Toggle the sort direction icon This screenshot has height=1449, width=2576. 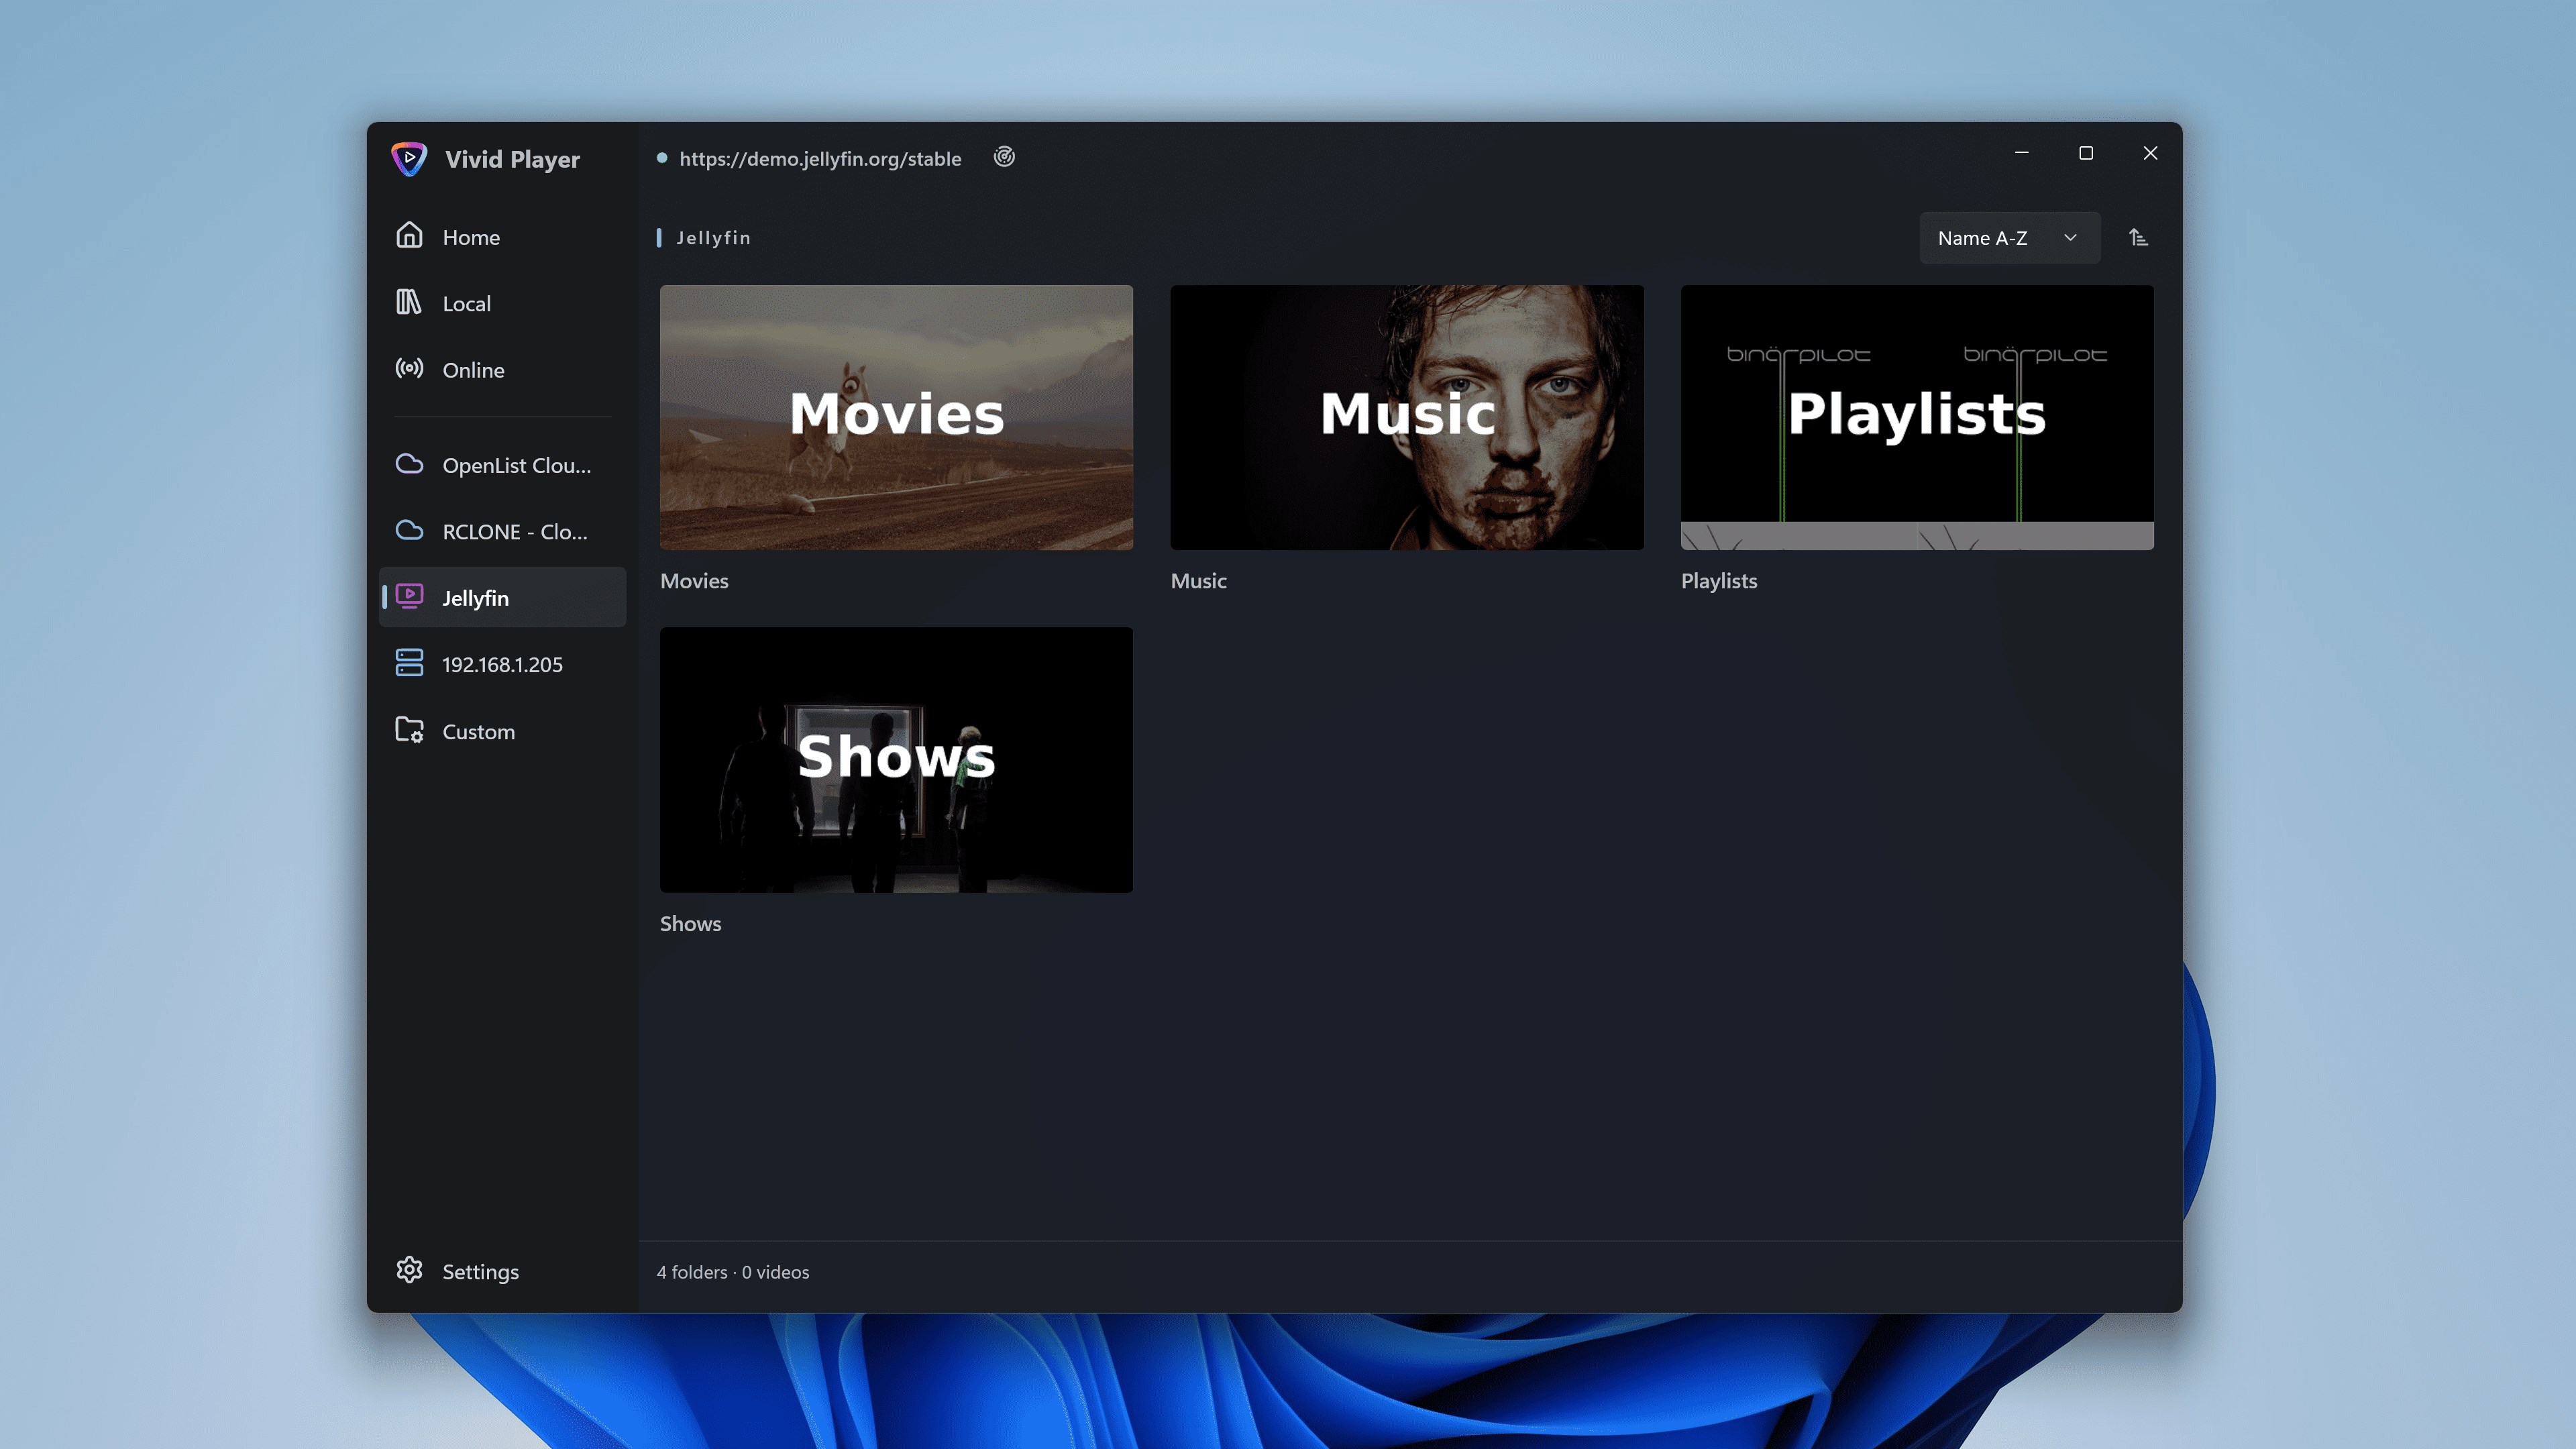(2138, 238)
